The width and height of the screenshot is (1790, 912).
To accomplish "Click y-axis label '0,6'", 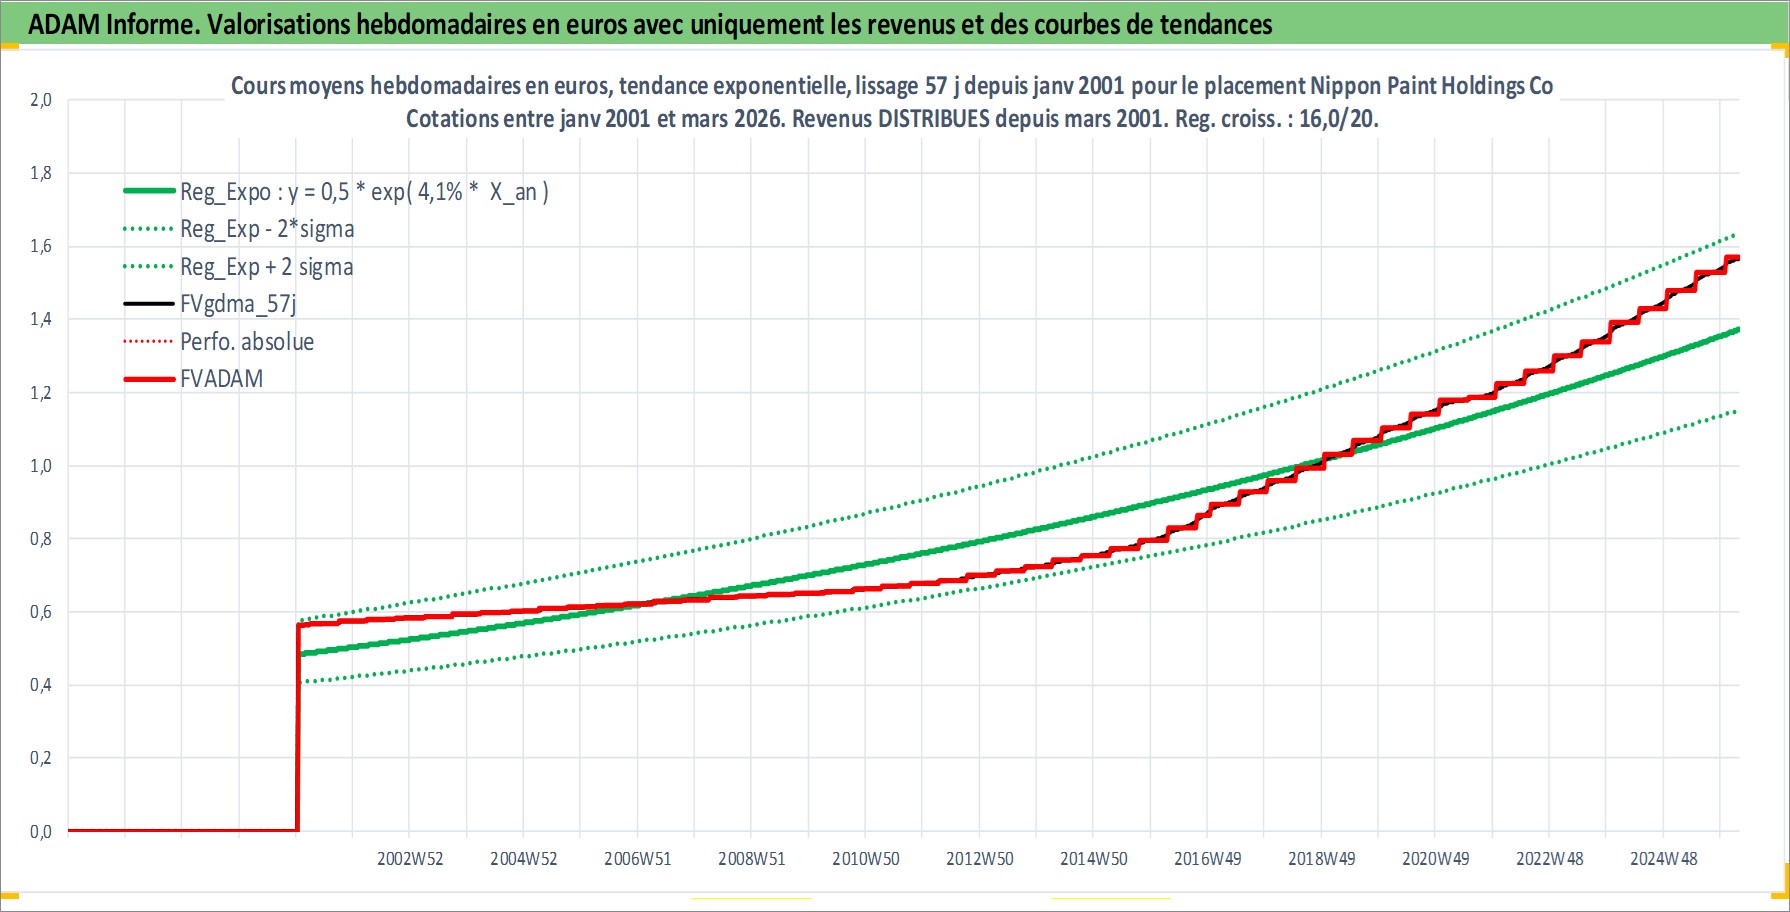I will (x=41, y=612).
